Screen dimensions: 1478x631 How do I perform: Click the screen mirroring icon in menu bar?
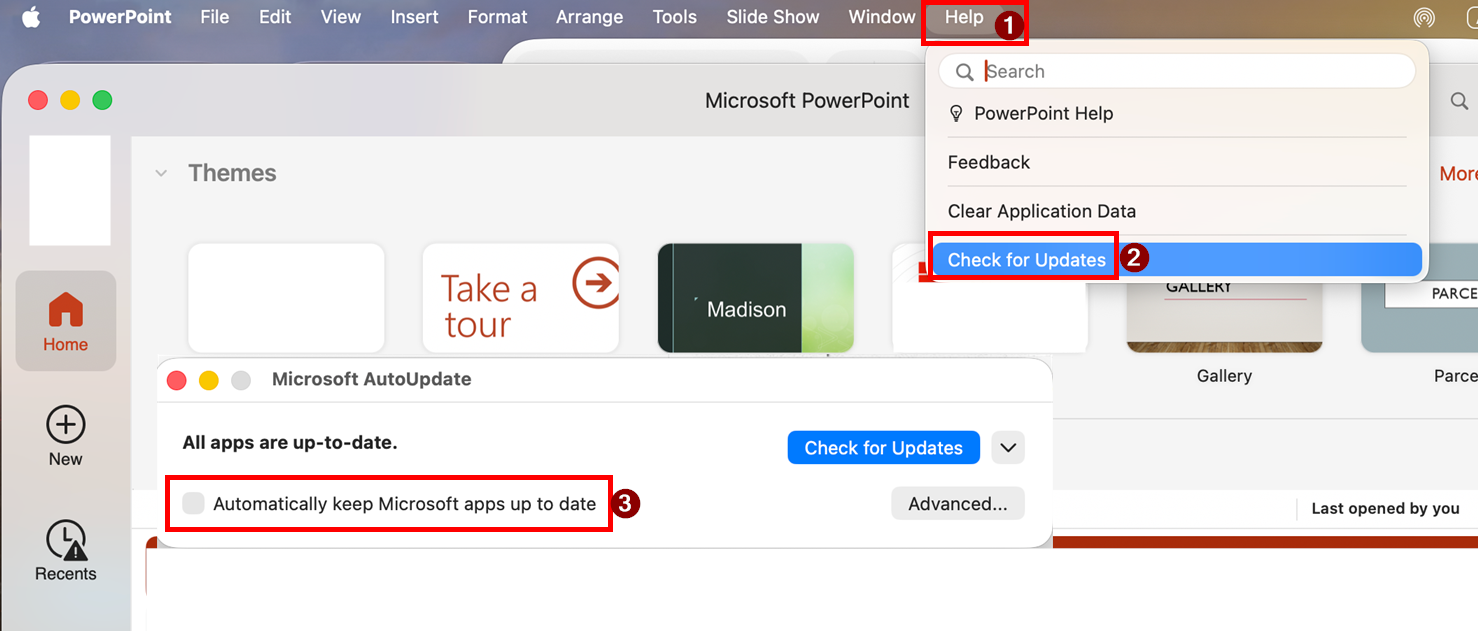click(x=1424, y=17)
